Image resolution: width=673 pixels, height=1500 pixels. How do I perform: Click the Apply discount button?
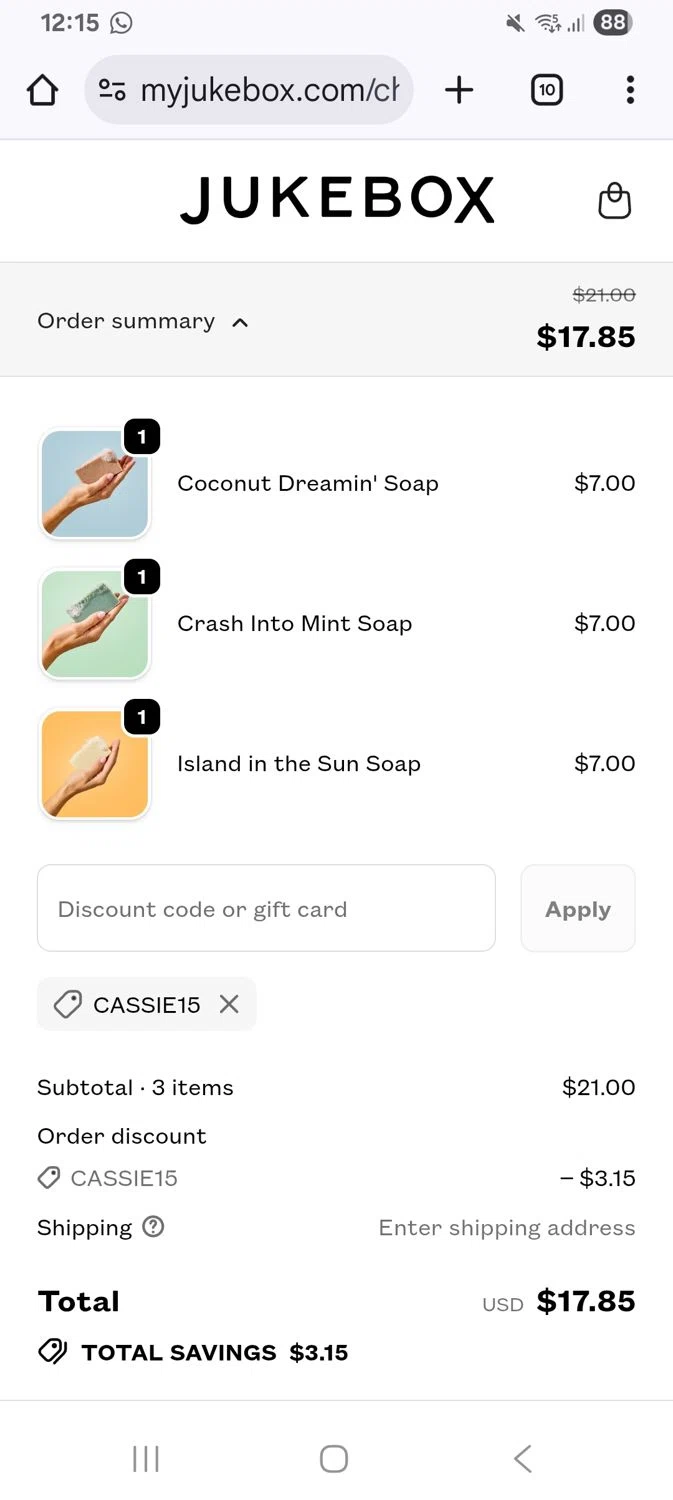click(x=577, y=909)
